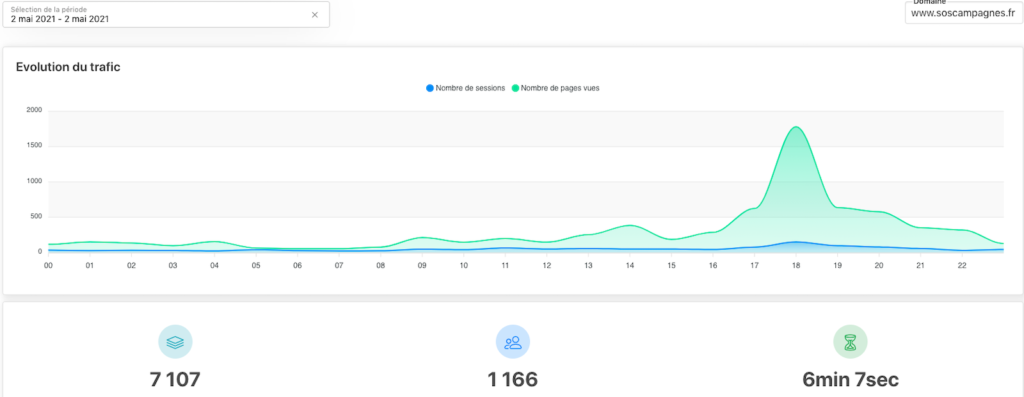Click the Evolution du trafic heading
Image resolution: width=1024 pixels, height=397 pixels.
click(x=68, y=67)
